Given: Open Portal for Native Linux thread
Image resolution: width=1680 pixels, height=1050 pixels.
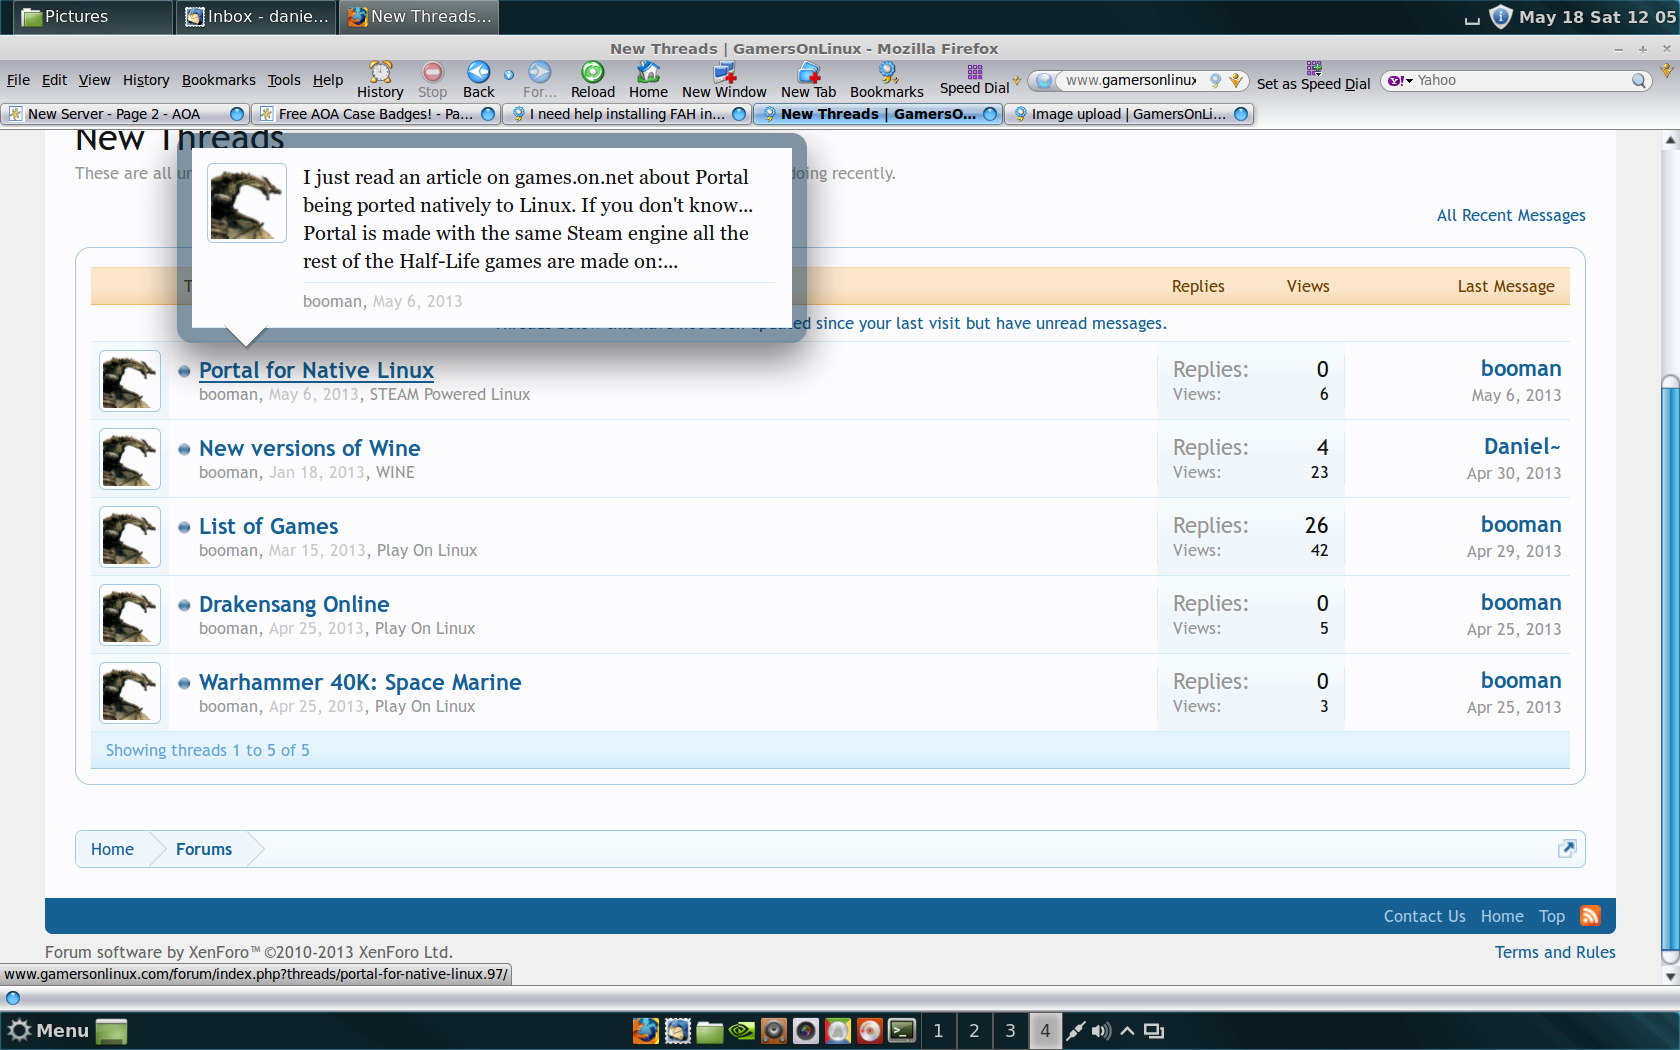Looking at the screenshot, I should [x=316, y=370].
